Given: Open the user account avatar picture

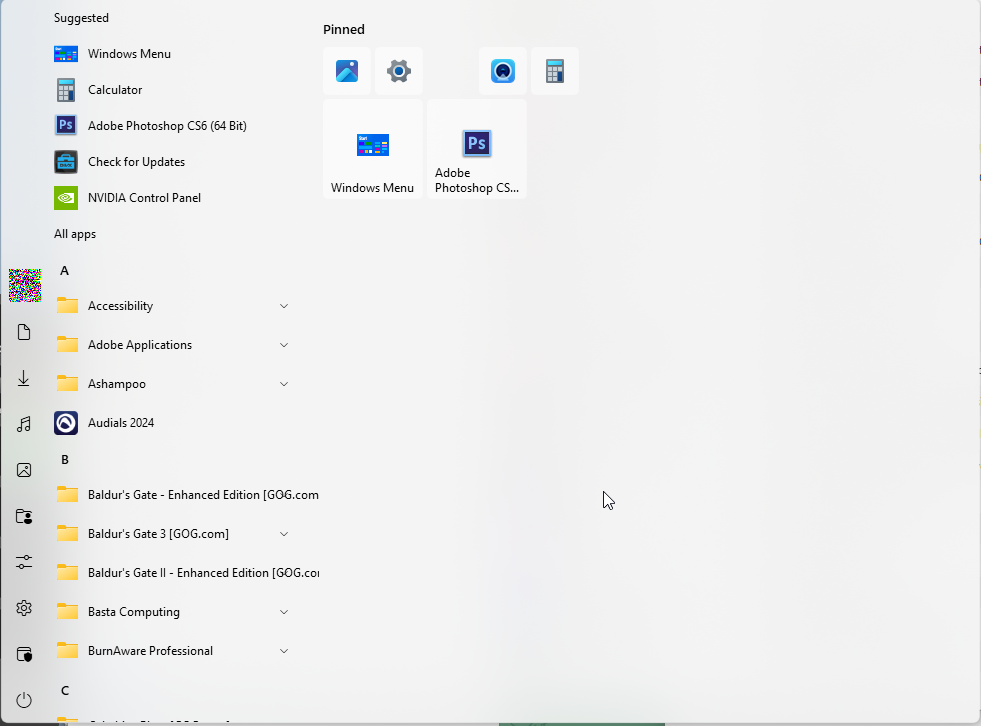Looking at the screenshot, I should pyautogui.click(x=25, y=285).
